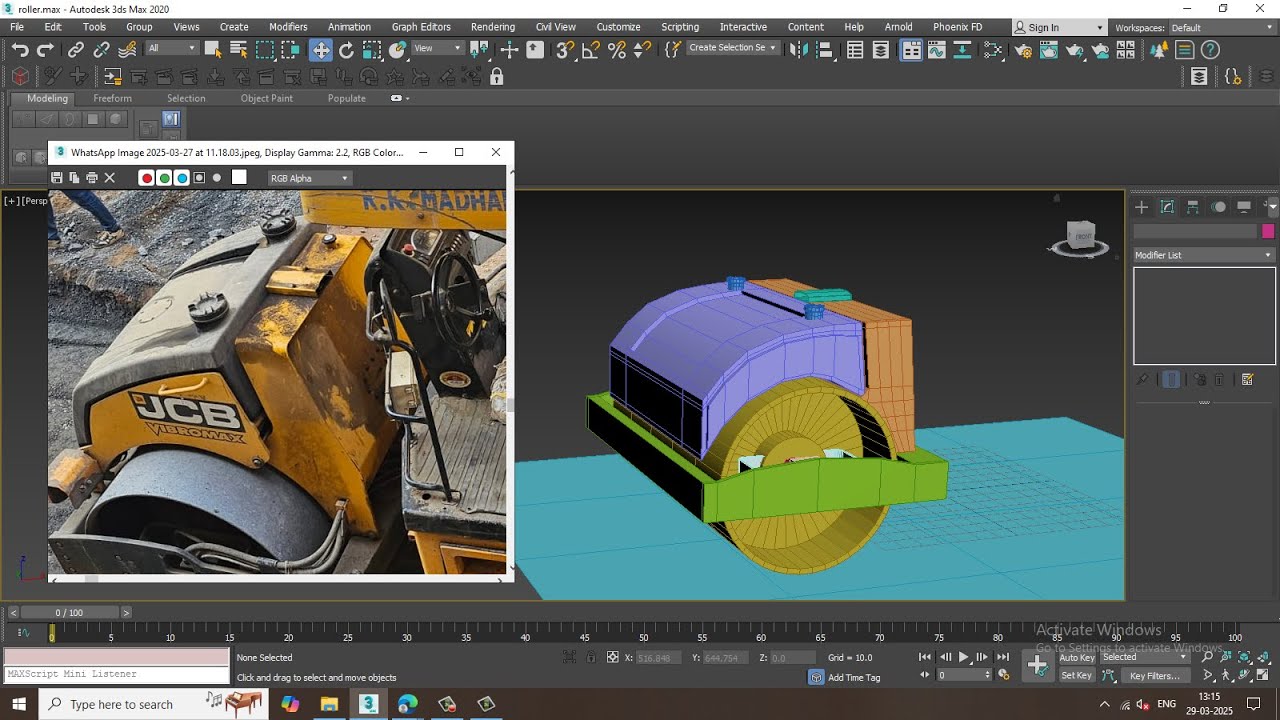Choose the Select Object tool
The height and width of the screenshot is (720, 1280).
pos(213,50)
